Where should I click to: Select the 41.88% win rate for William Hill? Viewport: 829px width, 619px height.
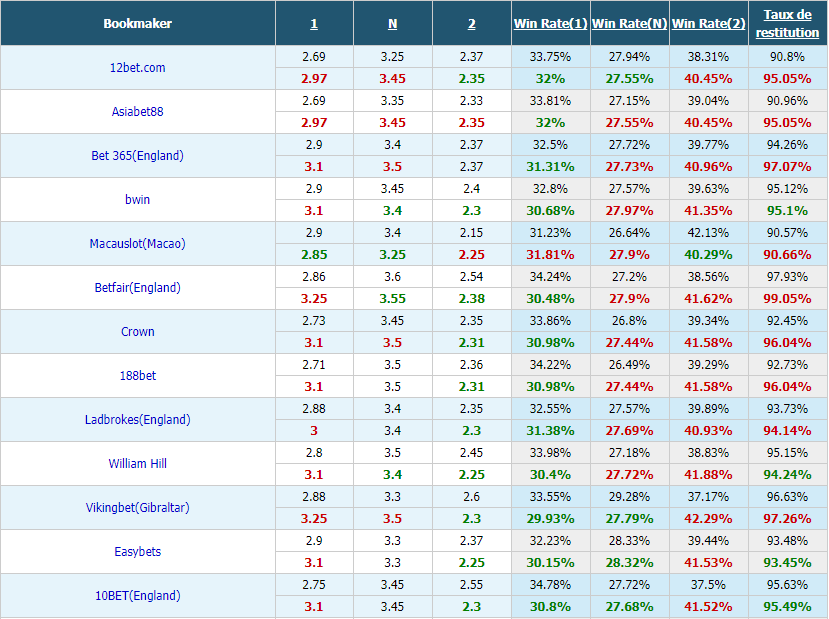click(708, 475)
